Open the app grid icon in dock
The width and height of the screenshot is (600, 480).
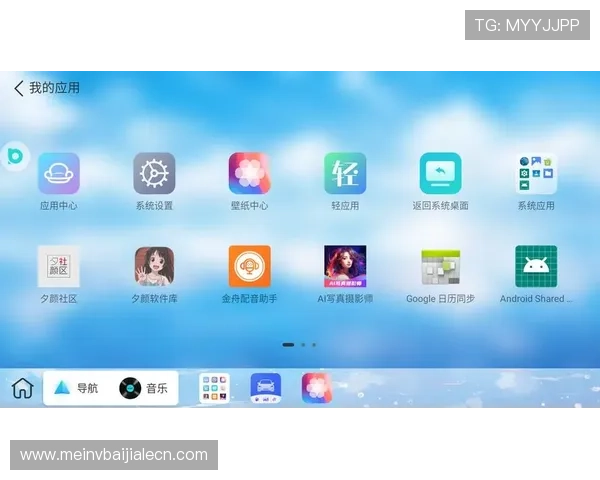(214, 388)
